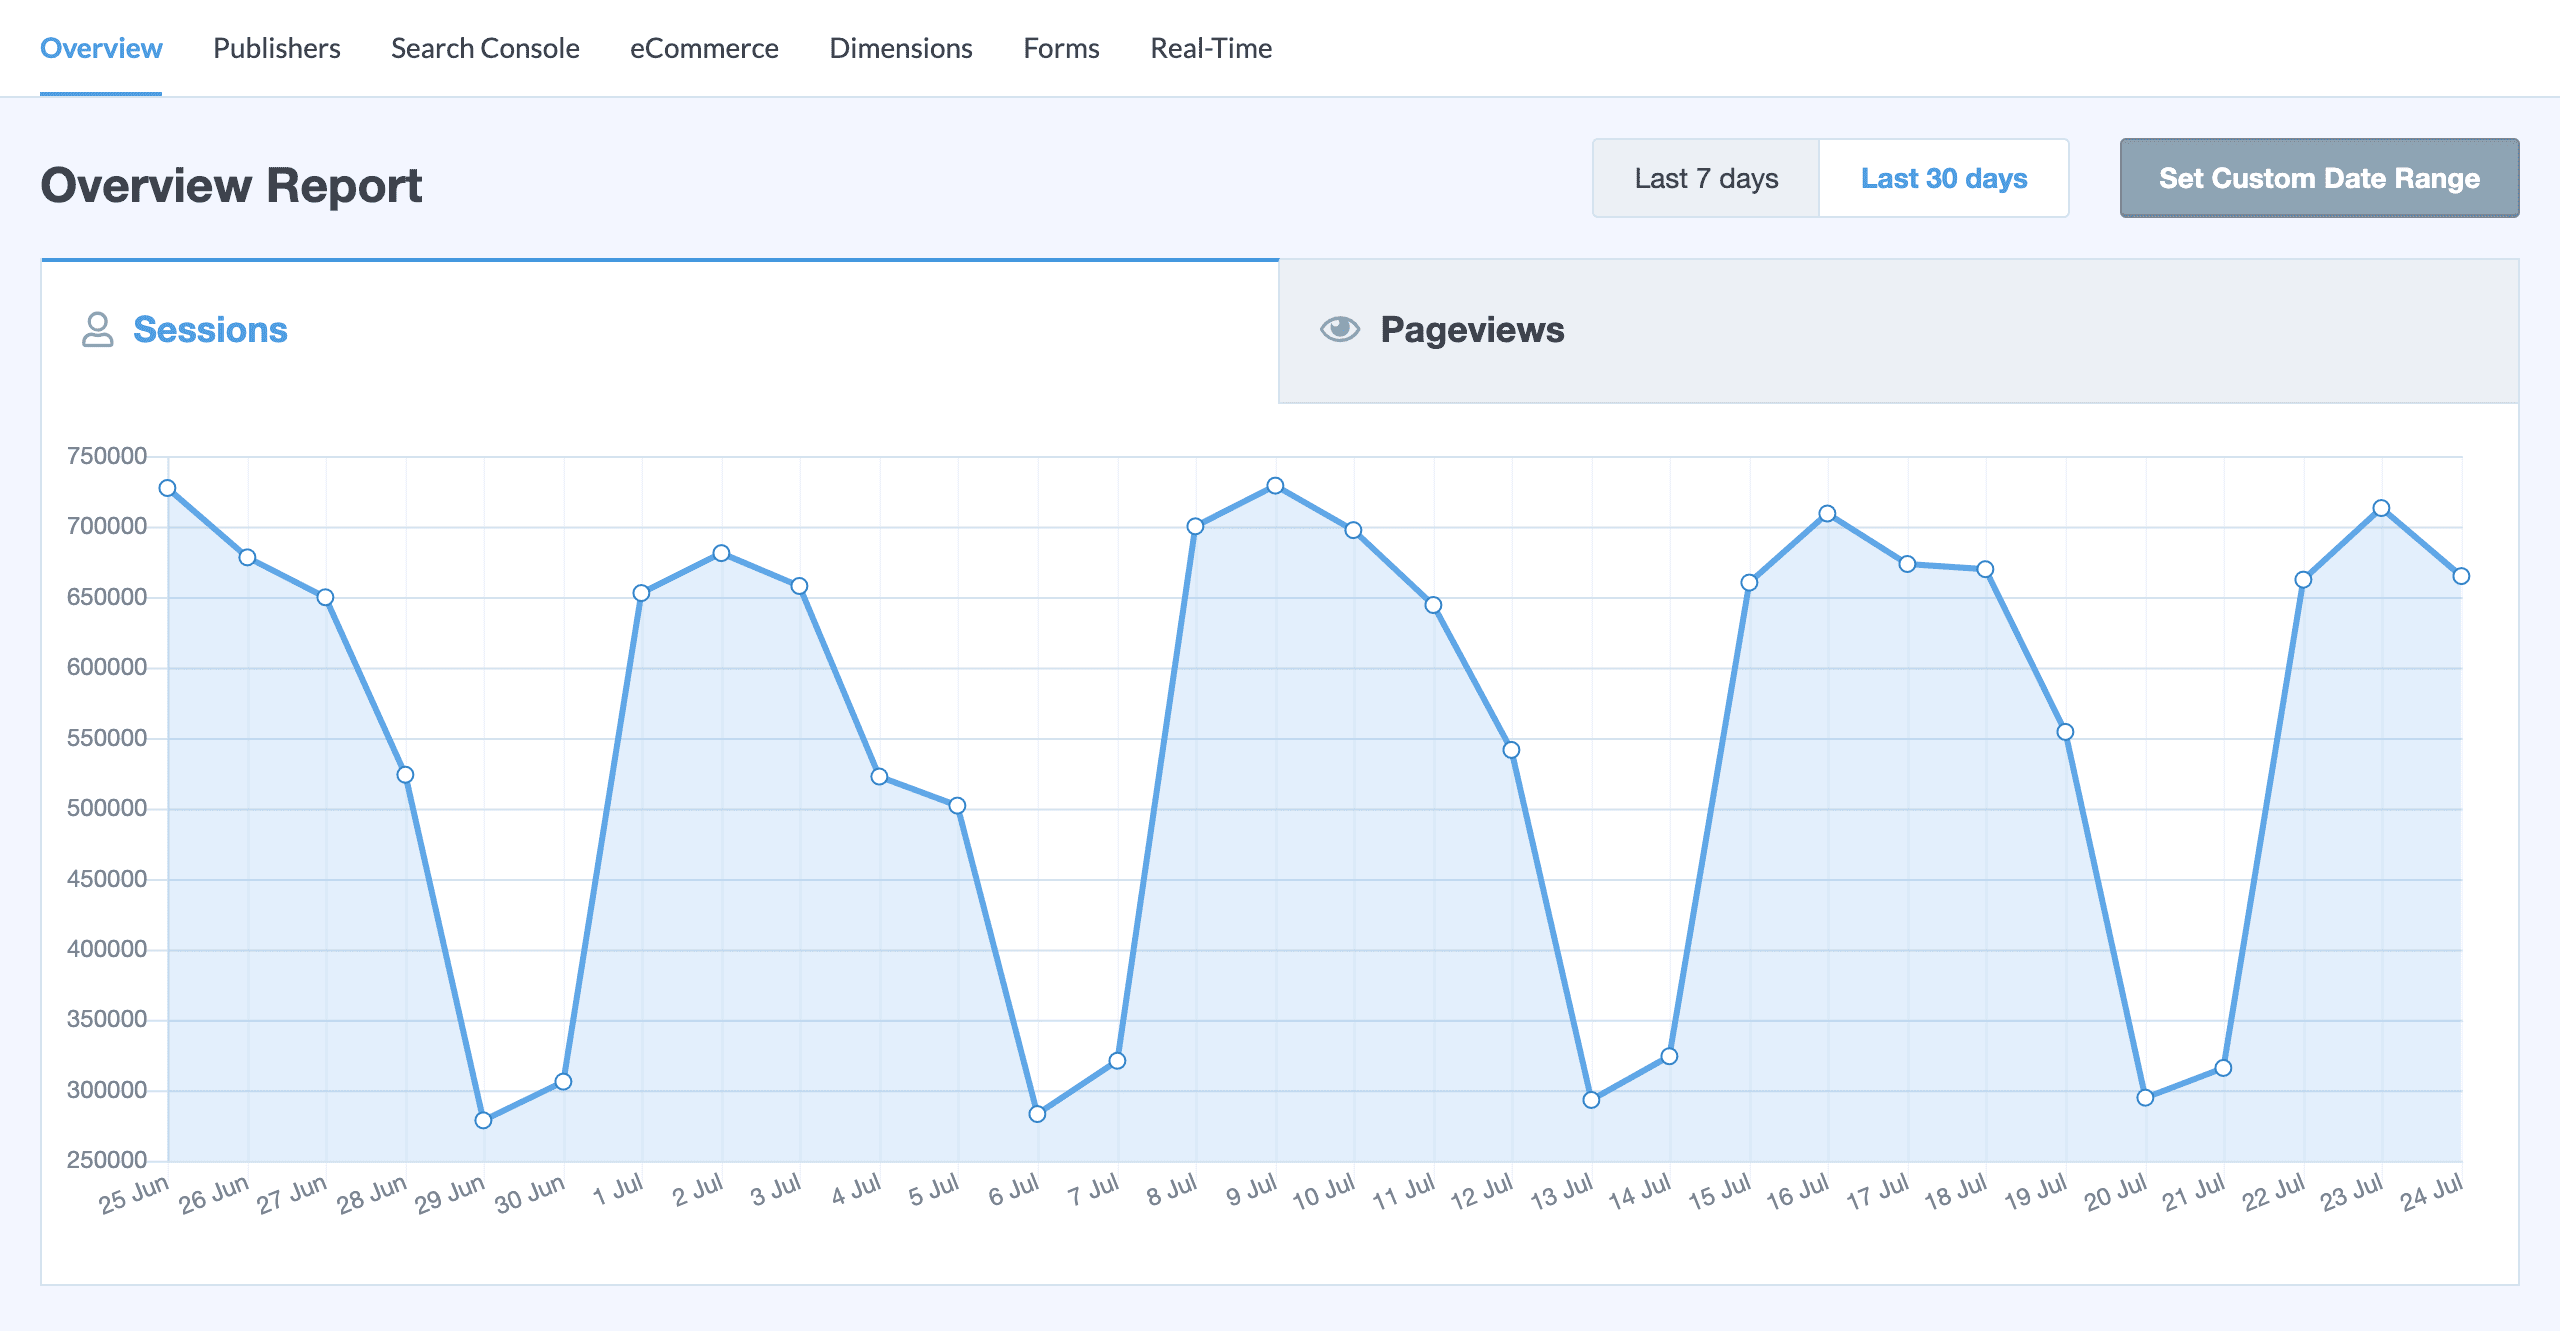This screenshot has width=2560, height=1331.
Task: Click the person icon beside Sessions
Action: 96,329
